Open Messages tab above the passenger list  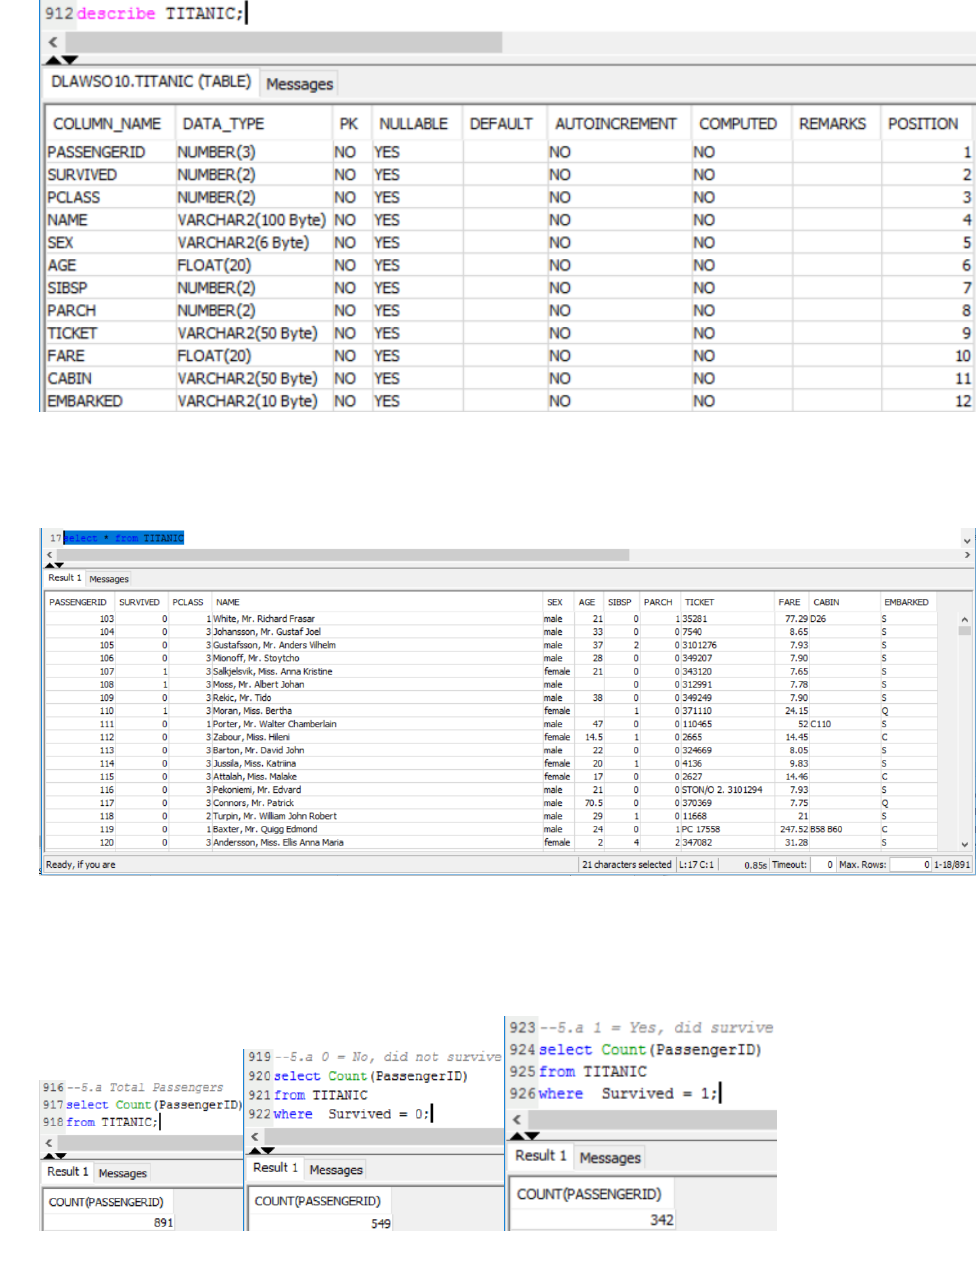point(109,579)
